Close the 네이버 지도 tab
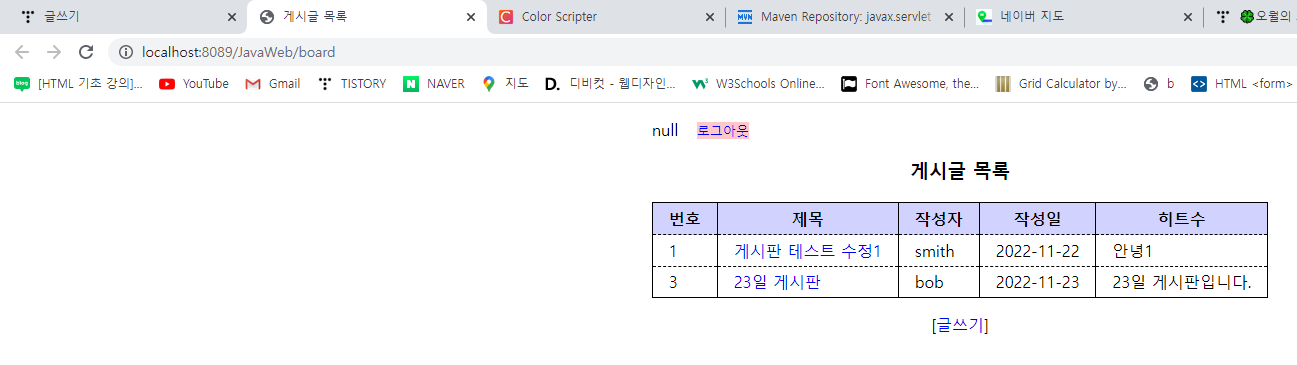The height and width of the screenshot is (365, 1297). 1188,17
